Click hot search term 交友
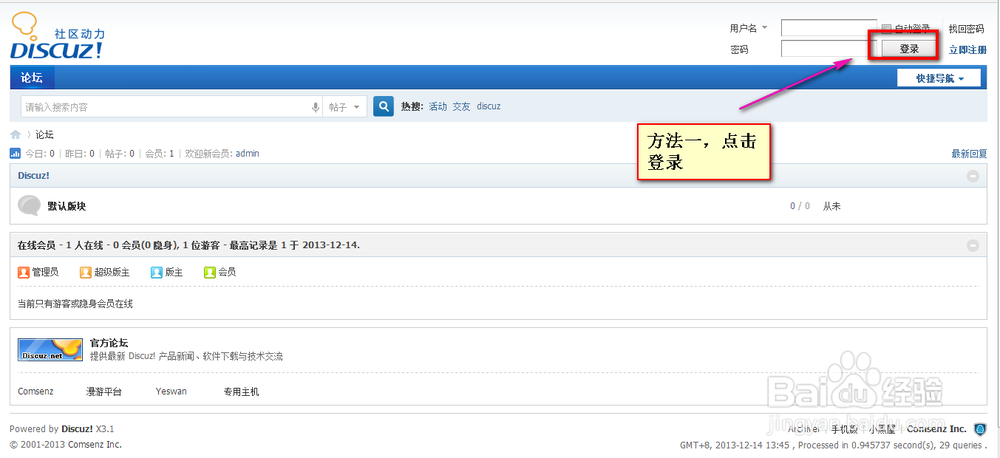1000x458 pixels. [461, 107]
